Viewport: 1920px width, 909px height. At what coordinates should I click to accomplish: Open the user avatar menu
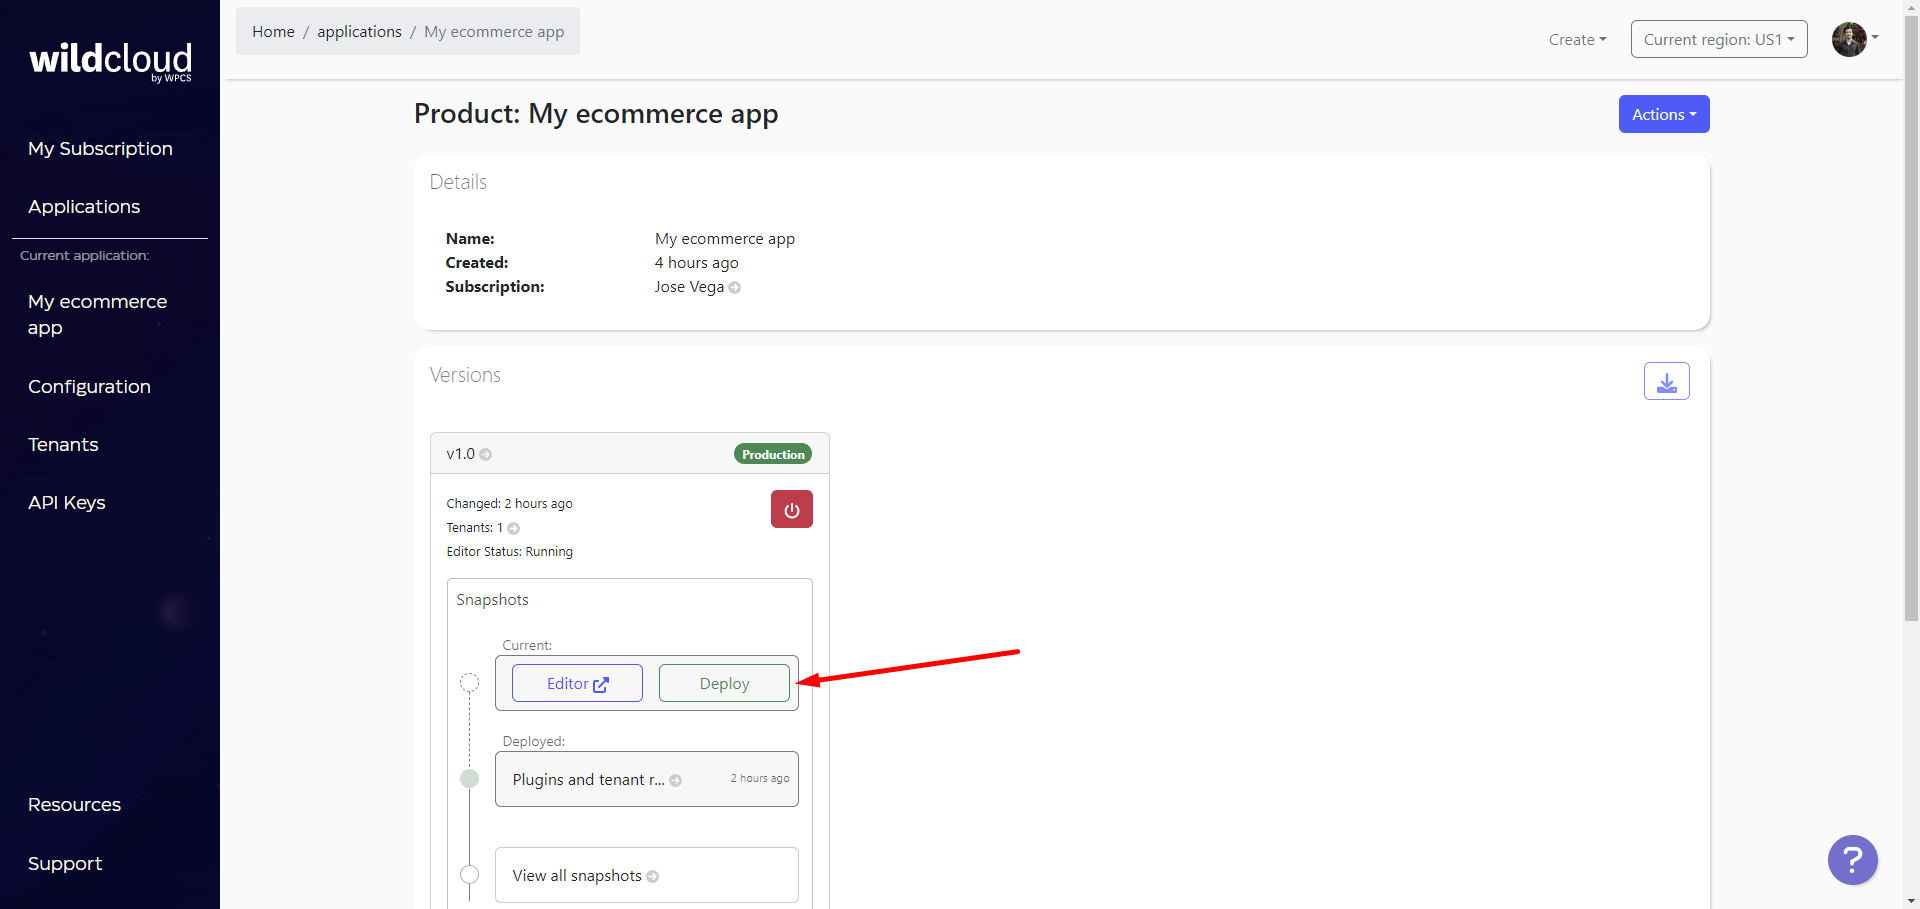tap(1854, 39)
